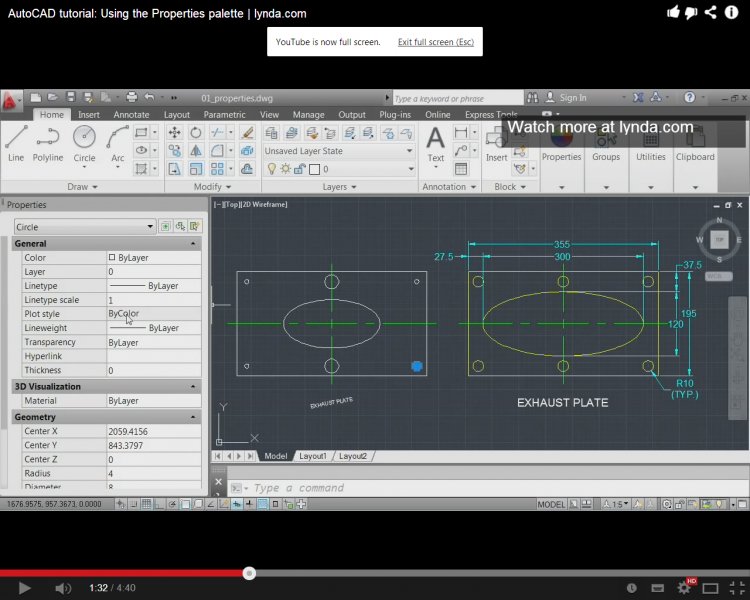The width and height of the screenshot is (750, 600).
Task: Select the Line drawing tool
Action: click(x=16, y=142)
